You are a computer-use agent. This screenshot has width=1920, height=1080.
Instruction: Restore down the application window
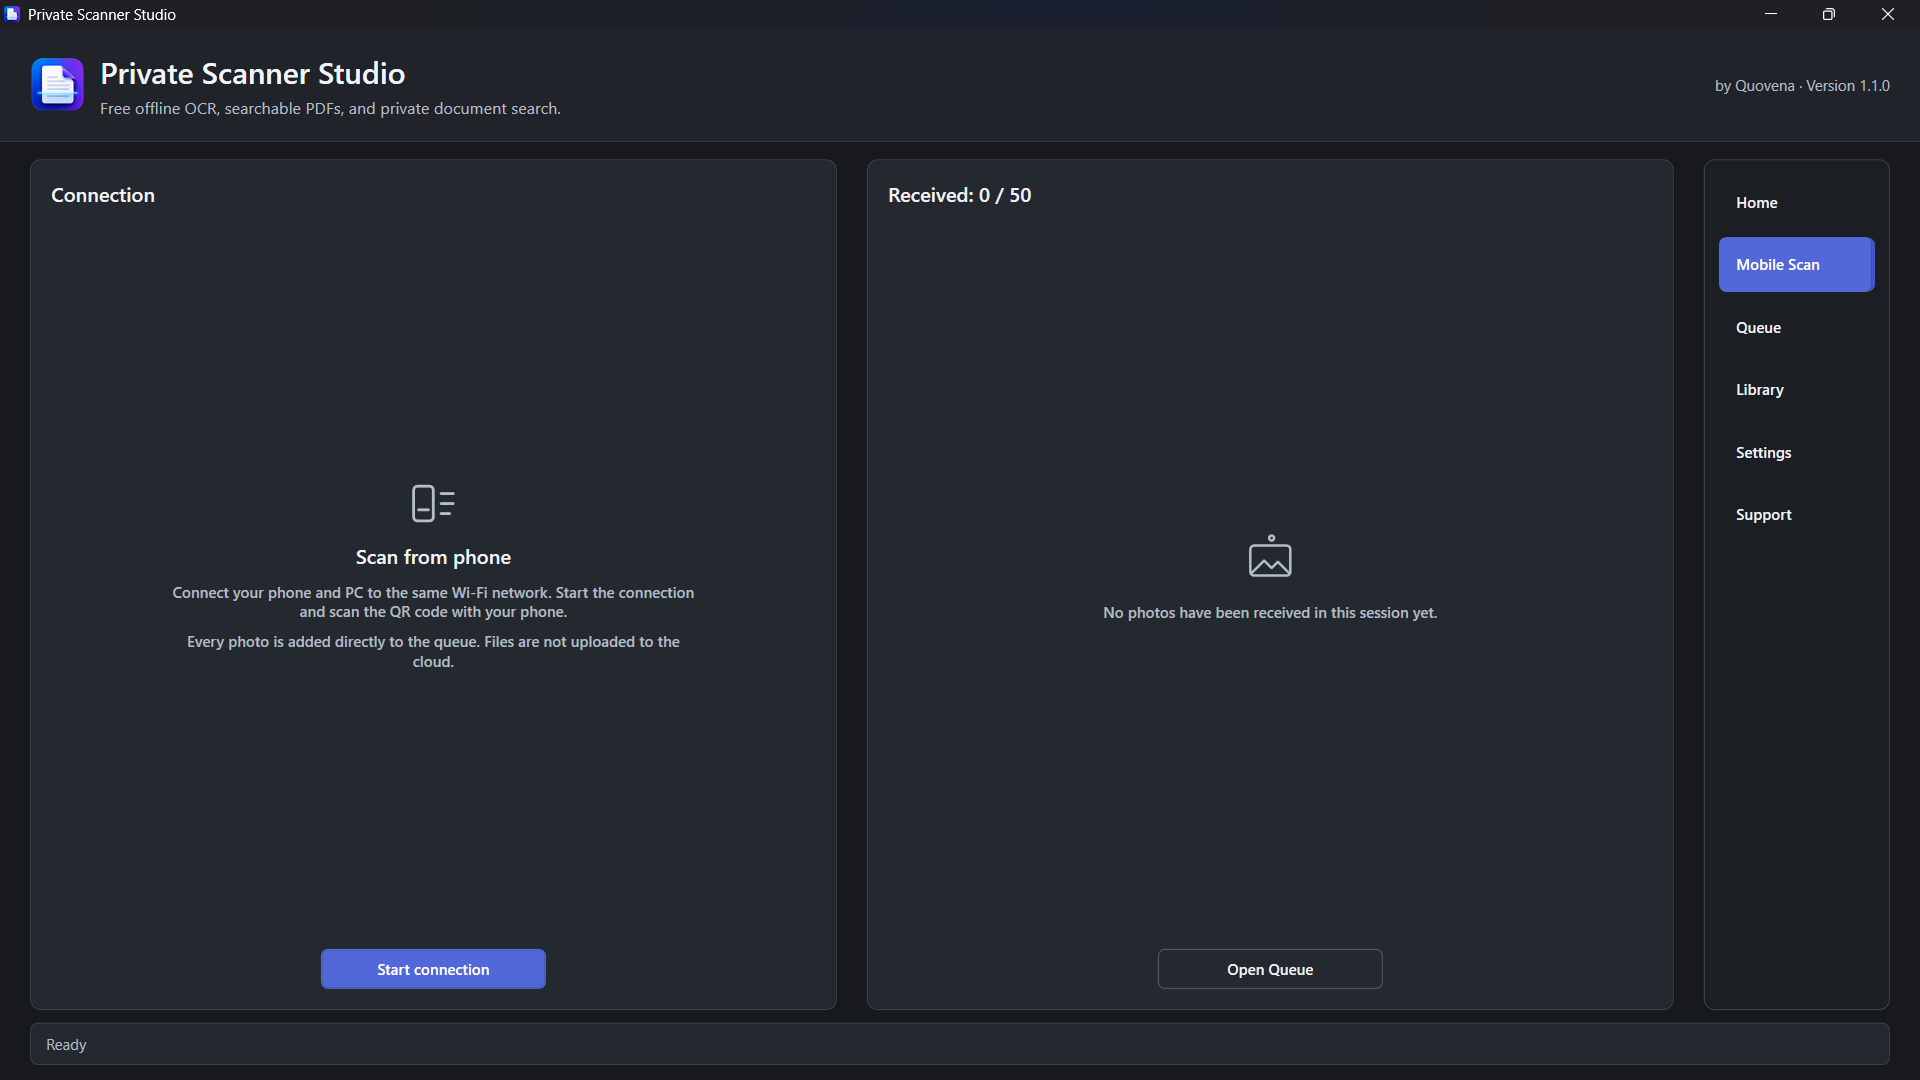1829,14
